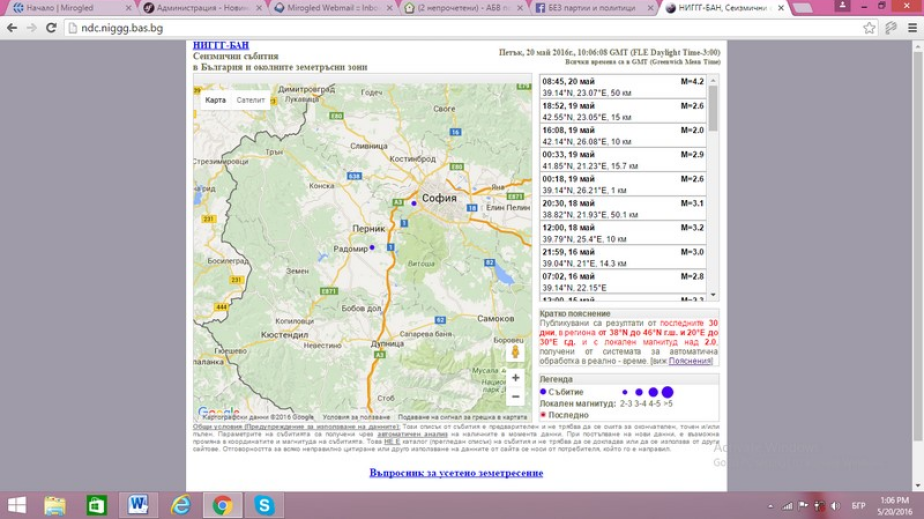Viewport: 924px width, 519px height.
Task: Switch map to Сателит view
Action: pos(251,100)
